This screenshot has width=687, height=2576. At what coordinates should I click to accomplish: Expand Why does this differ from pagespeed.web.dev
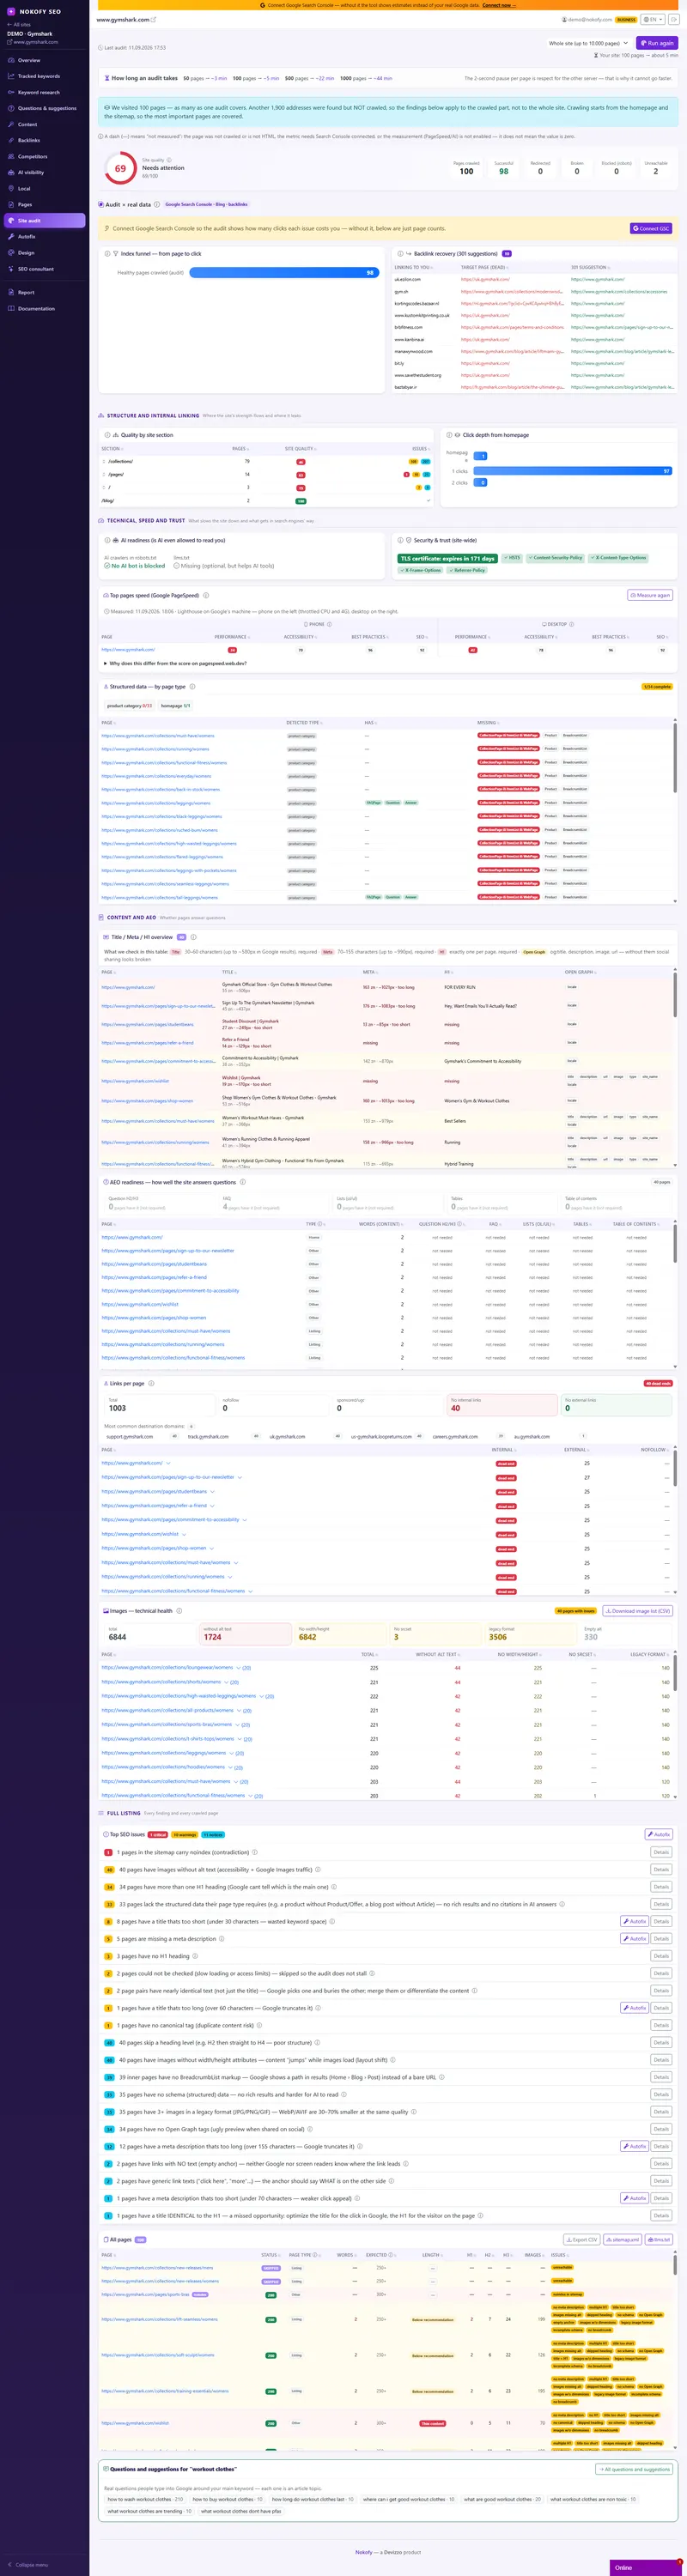[175, 663]
